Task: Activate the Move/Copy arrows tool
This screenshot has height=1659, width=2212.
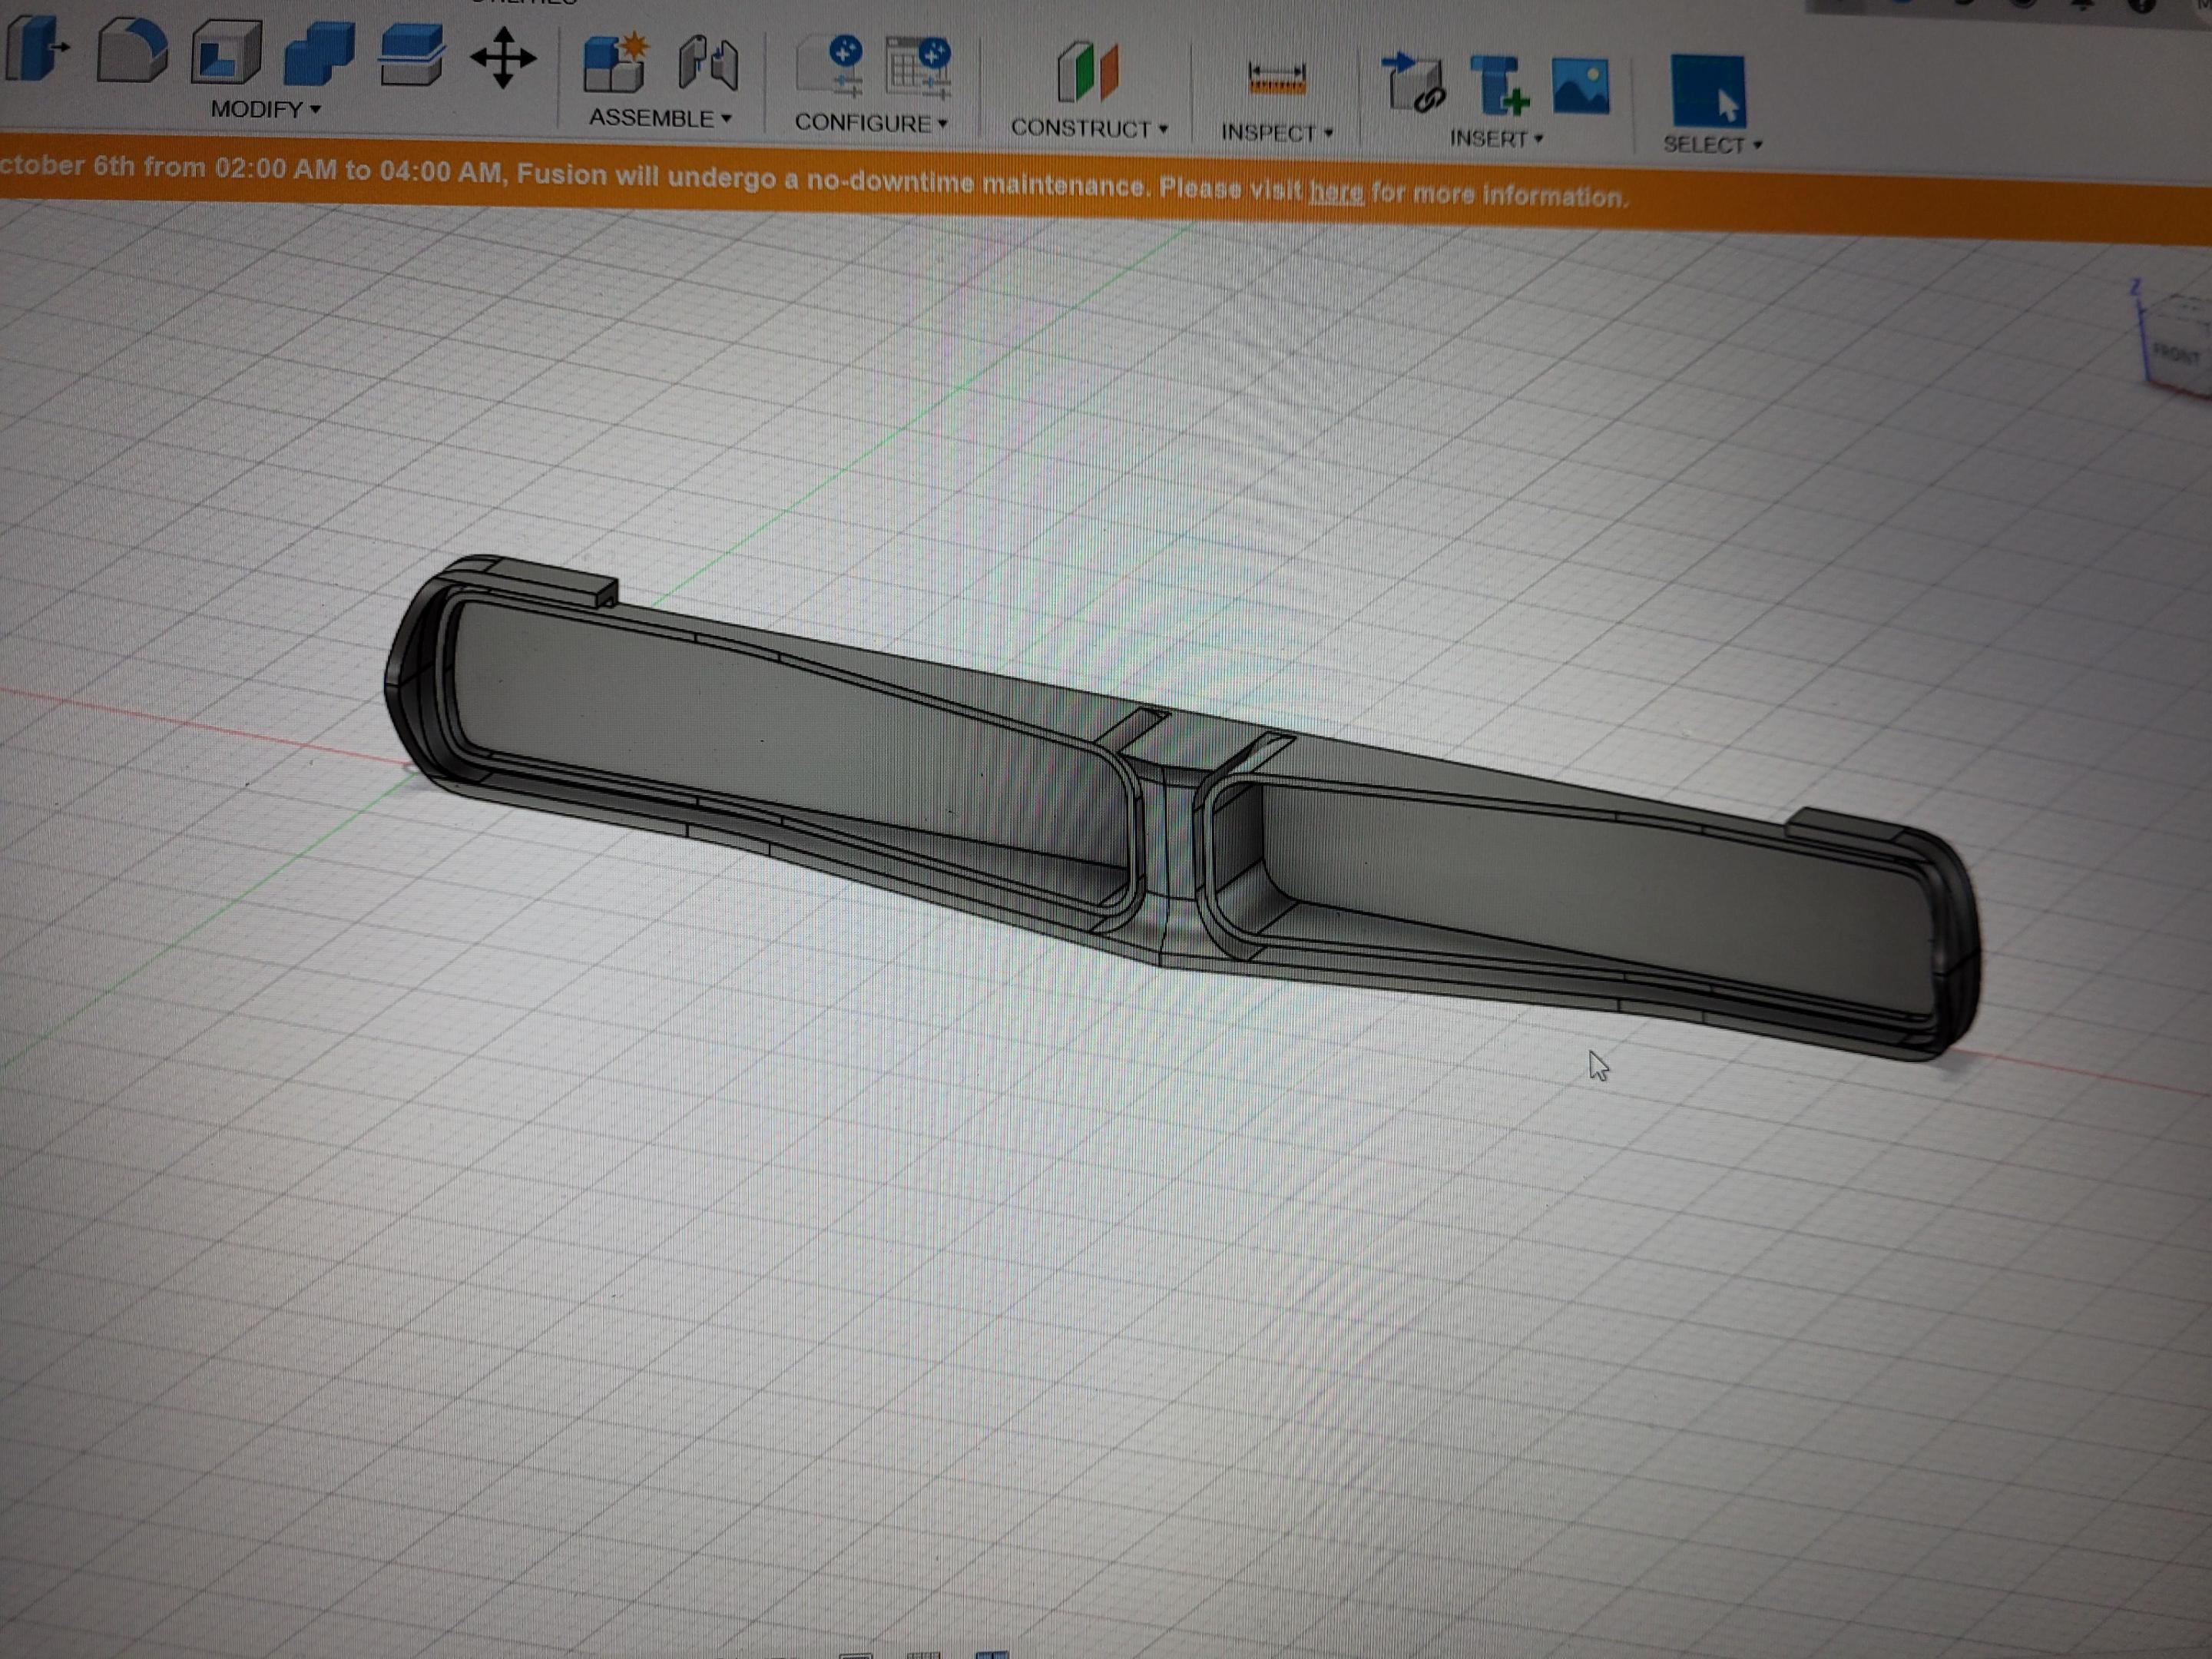Action: point(503,57)
